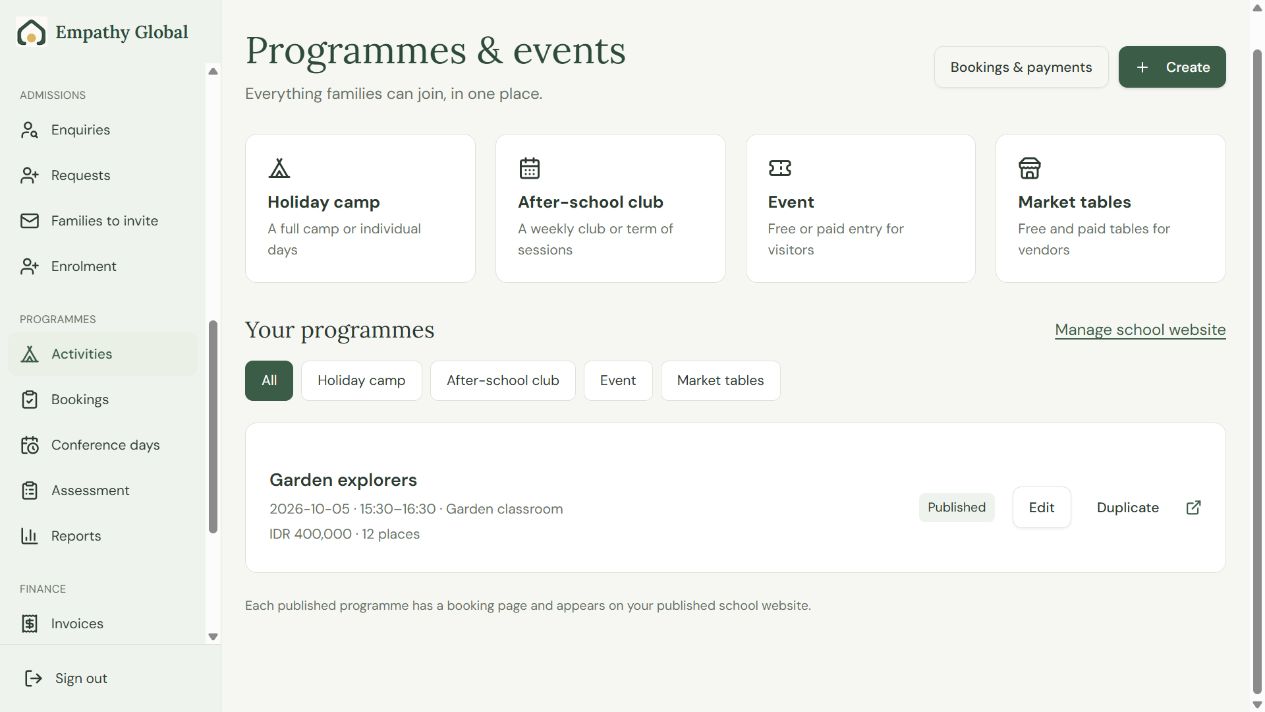Click the Enquiries magnifier-person icon
The height and width of the screenshot is (712, 1265).
point(30,130)
